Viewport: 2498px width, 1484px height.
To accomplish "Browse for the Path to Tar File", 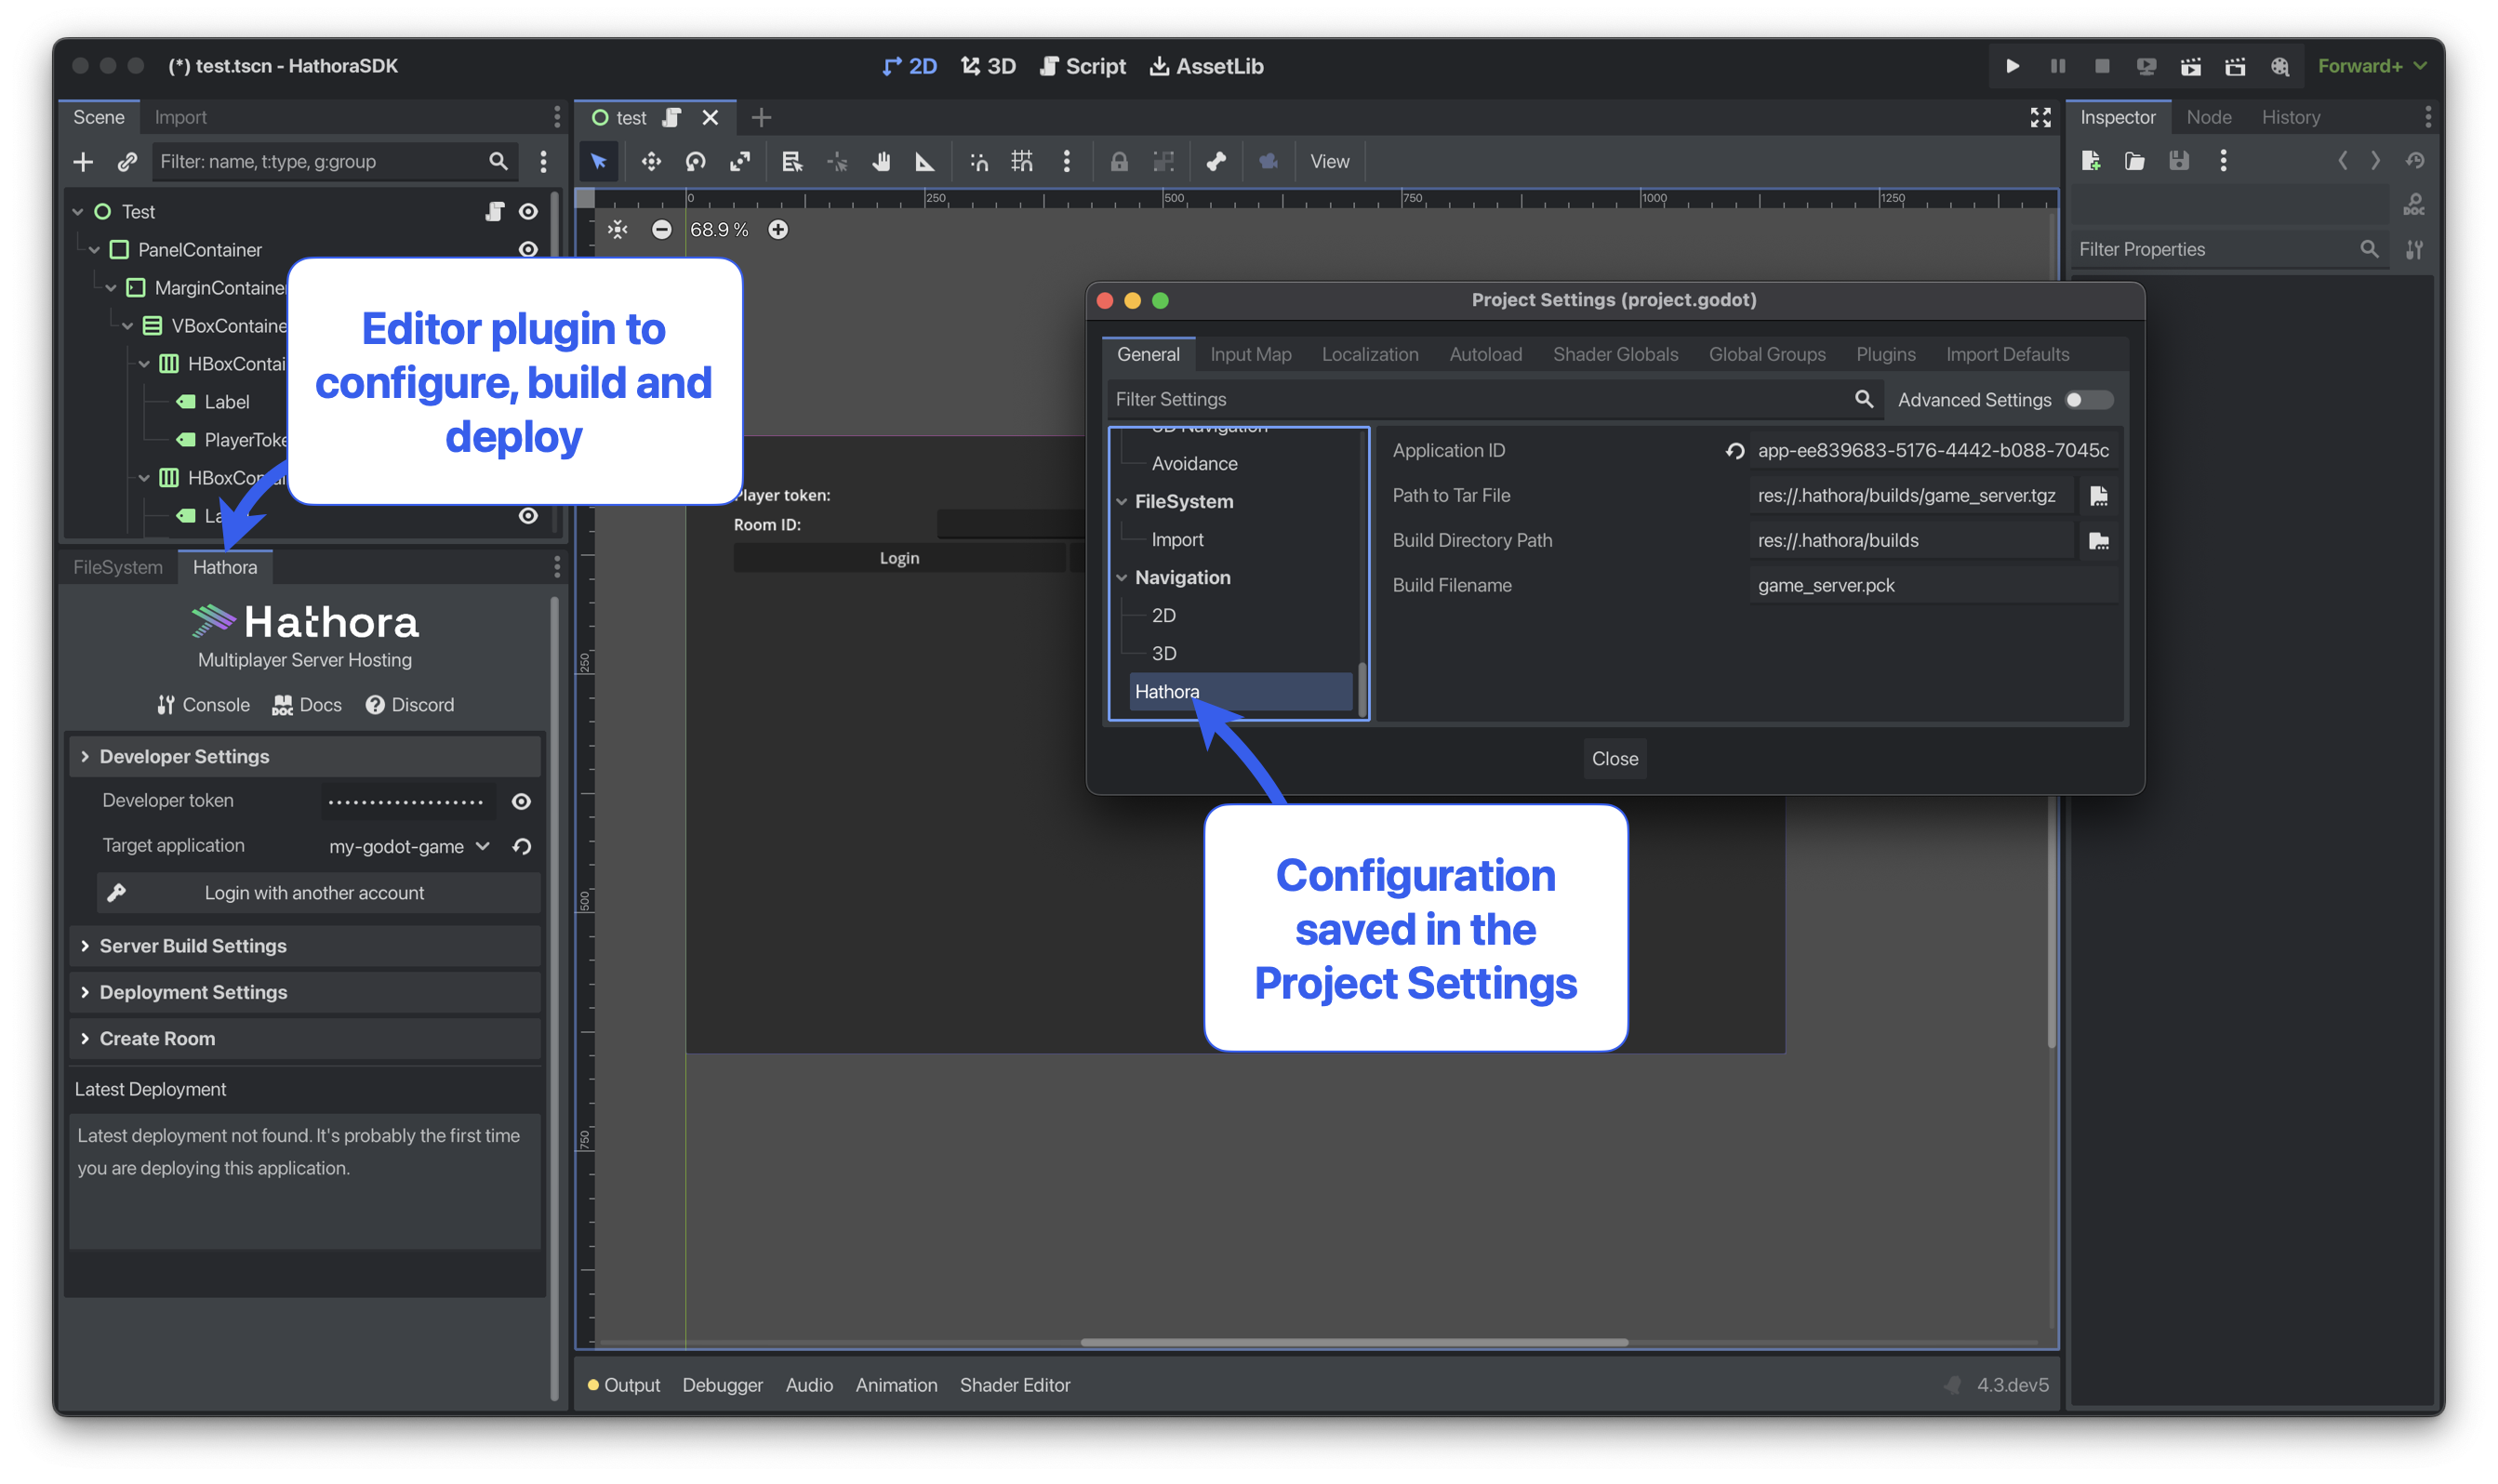I will coord(2098,496).
